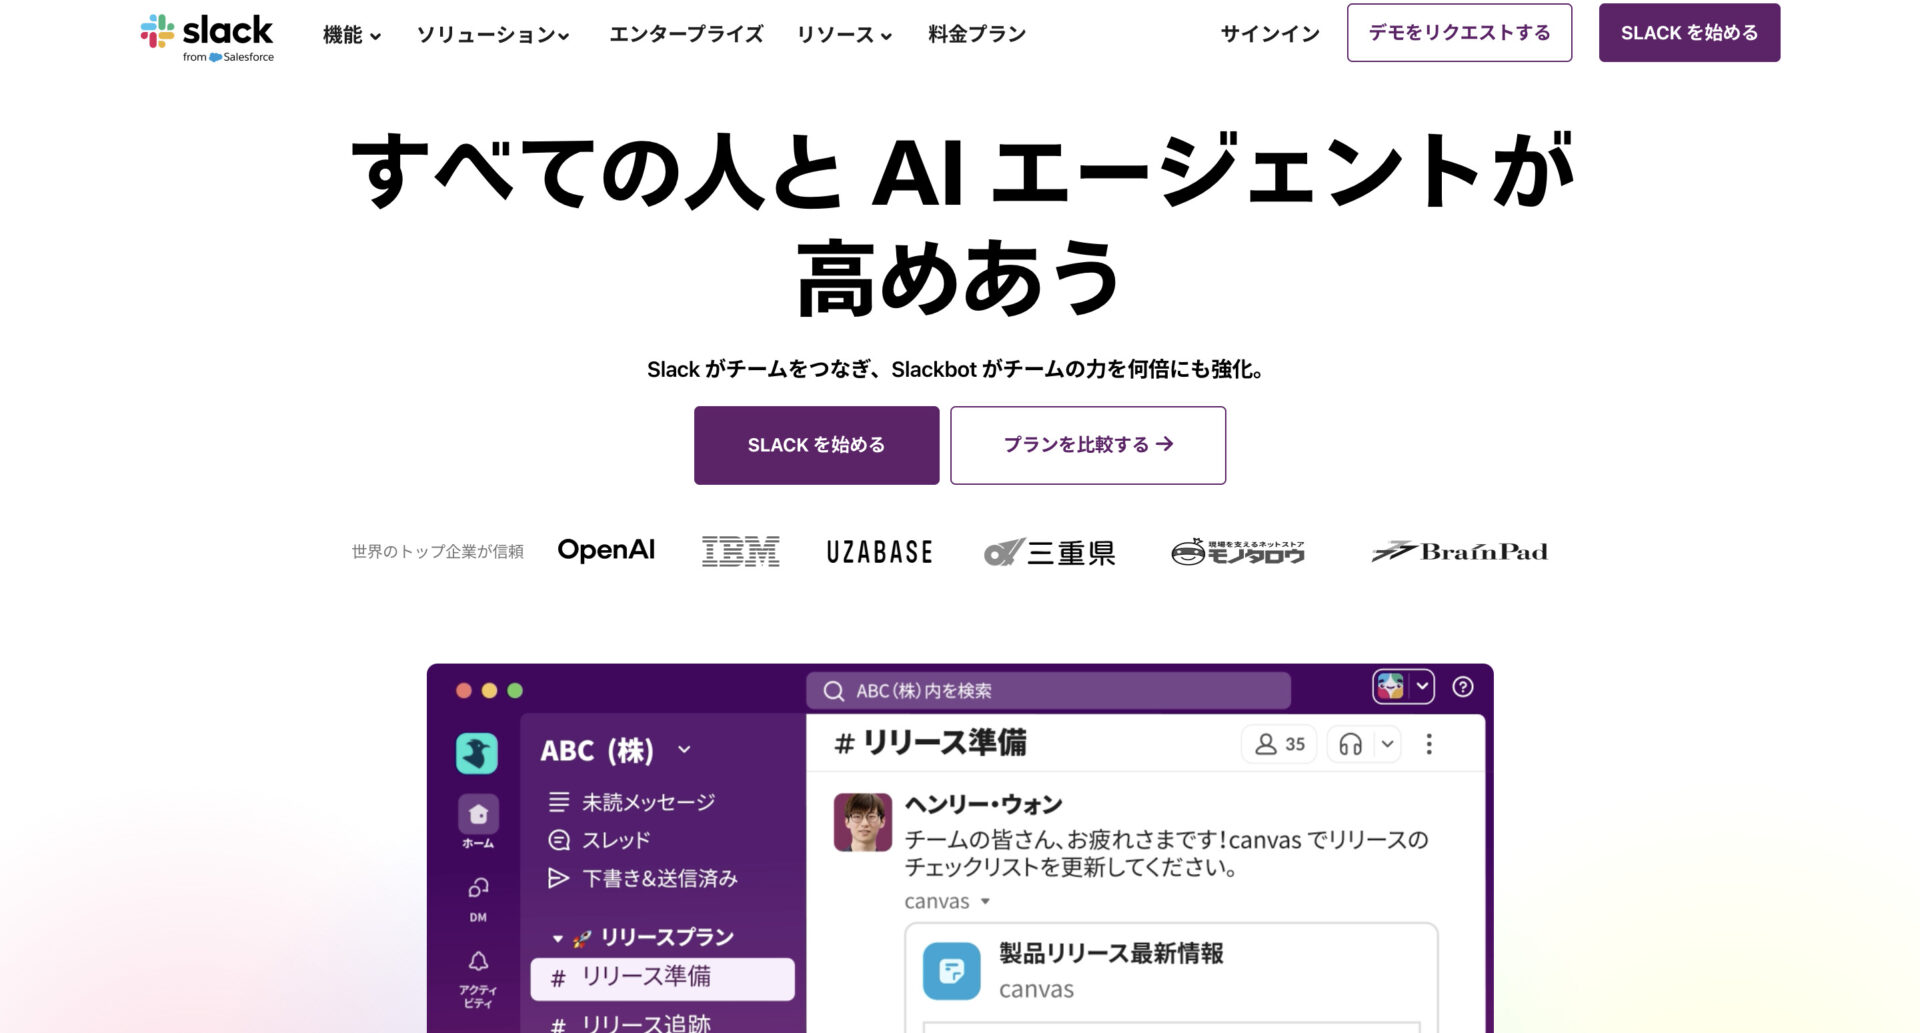The width and height of the screenshot is (1920, 1033).
Task: Click the サインイン link
Action: coord(1270,34)
